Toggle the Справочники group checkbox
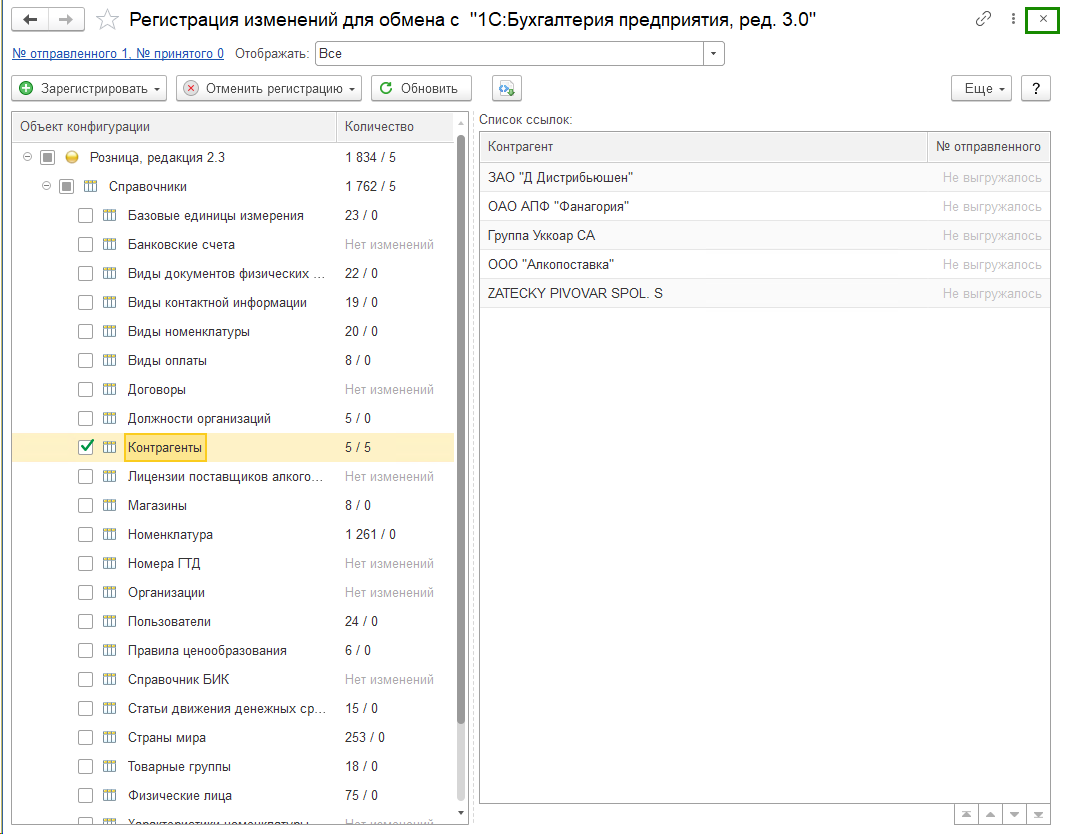 coord(66,186)
